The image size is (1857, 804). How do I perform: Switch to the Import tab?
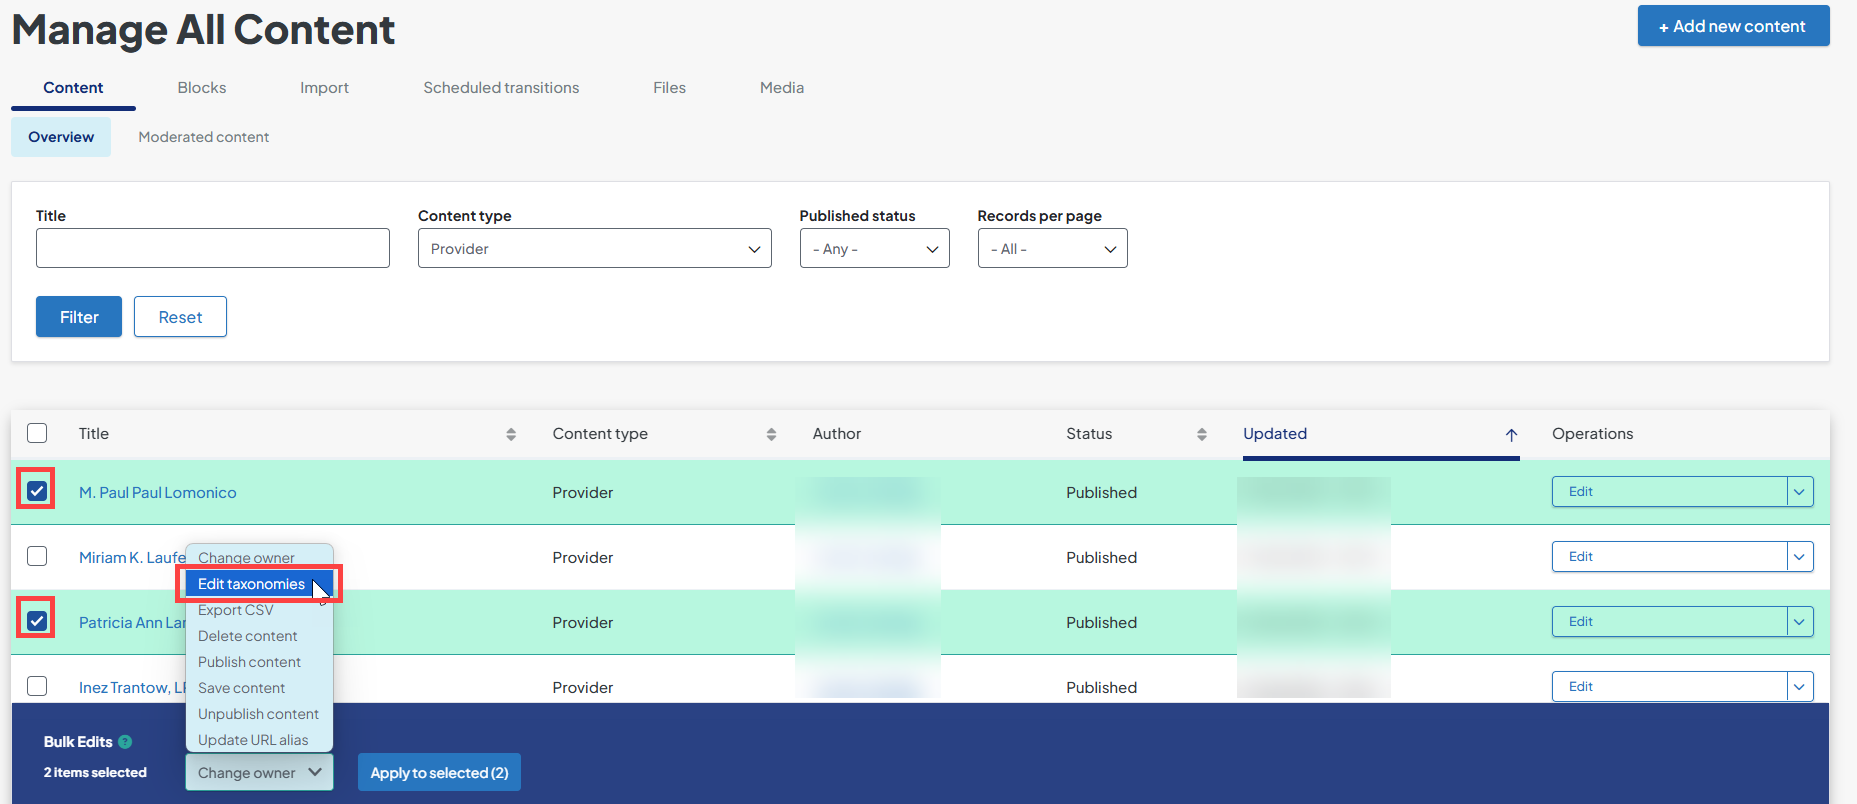324,88
